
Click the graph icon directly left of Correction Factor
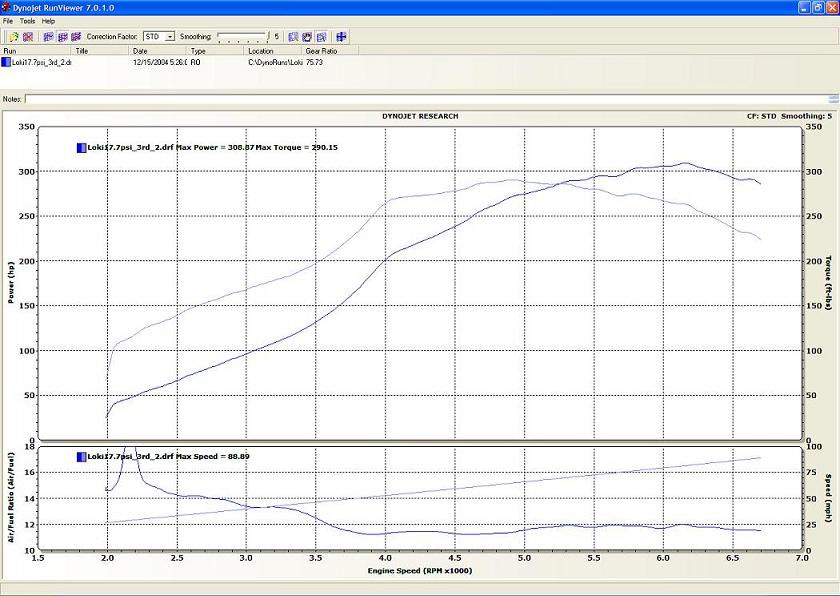(x=76, y=36)
